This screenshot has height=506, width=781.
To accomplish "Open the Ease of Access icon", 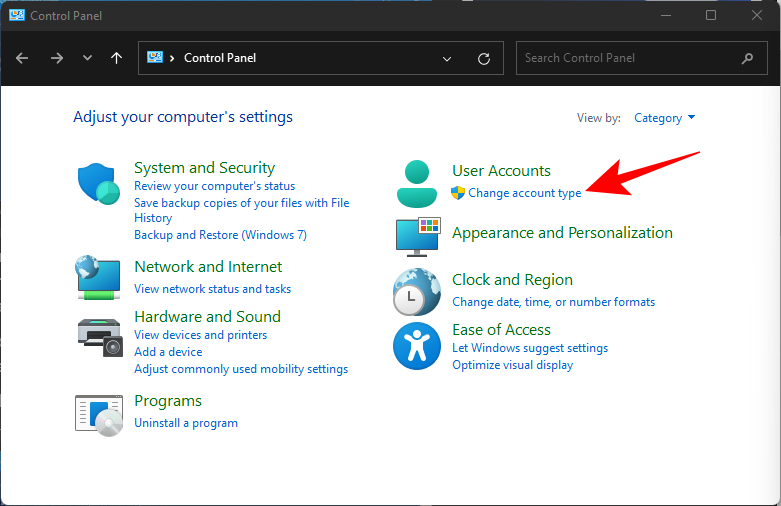I will 416,346.
